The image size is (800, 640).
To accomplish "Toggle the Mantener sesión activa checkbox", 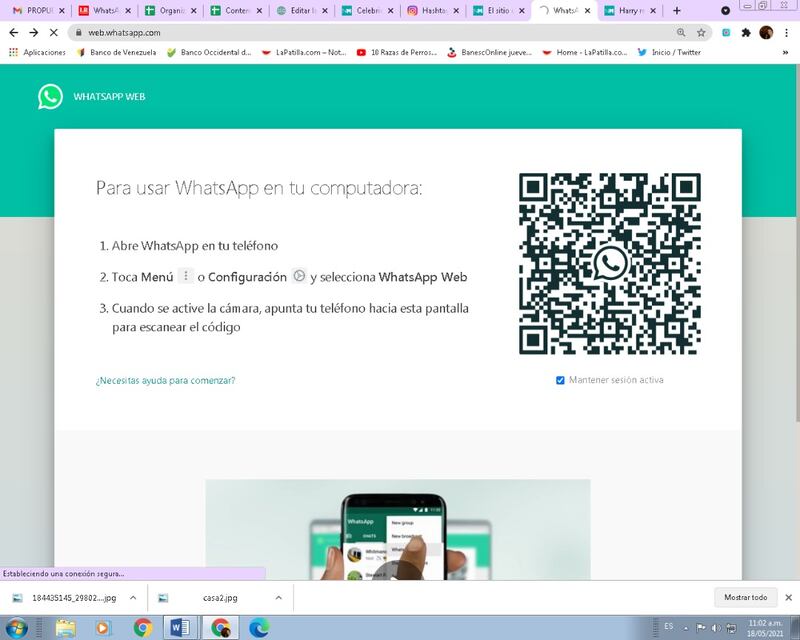I will click(560, 380).
